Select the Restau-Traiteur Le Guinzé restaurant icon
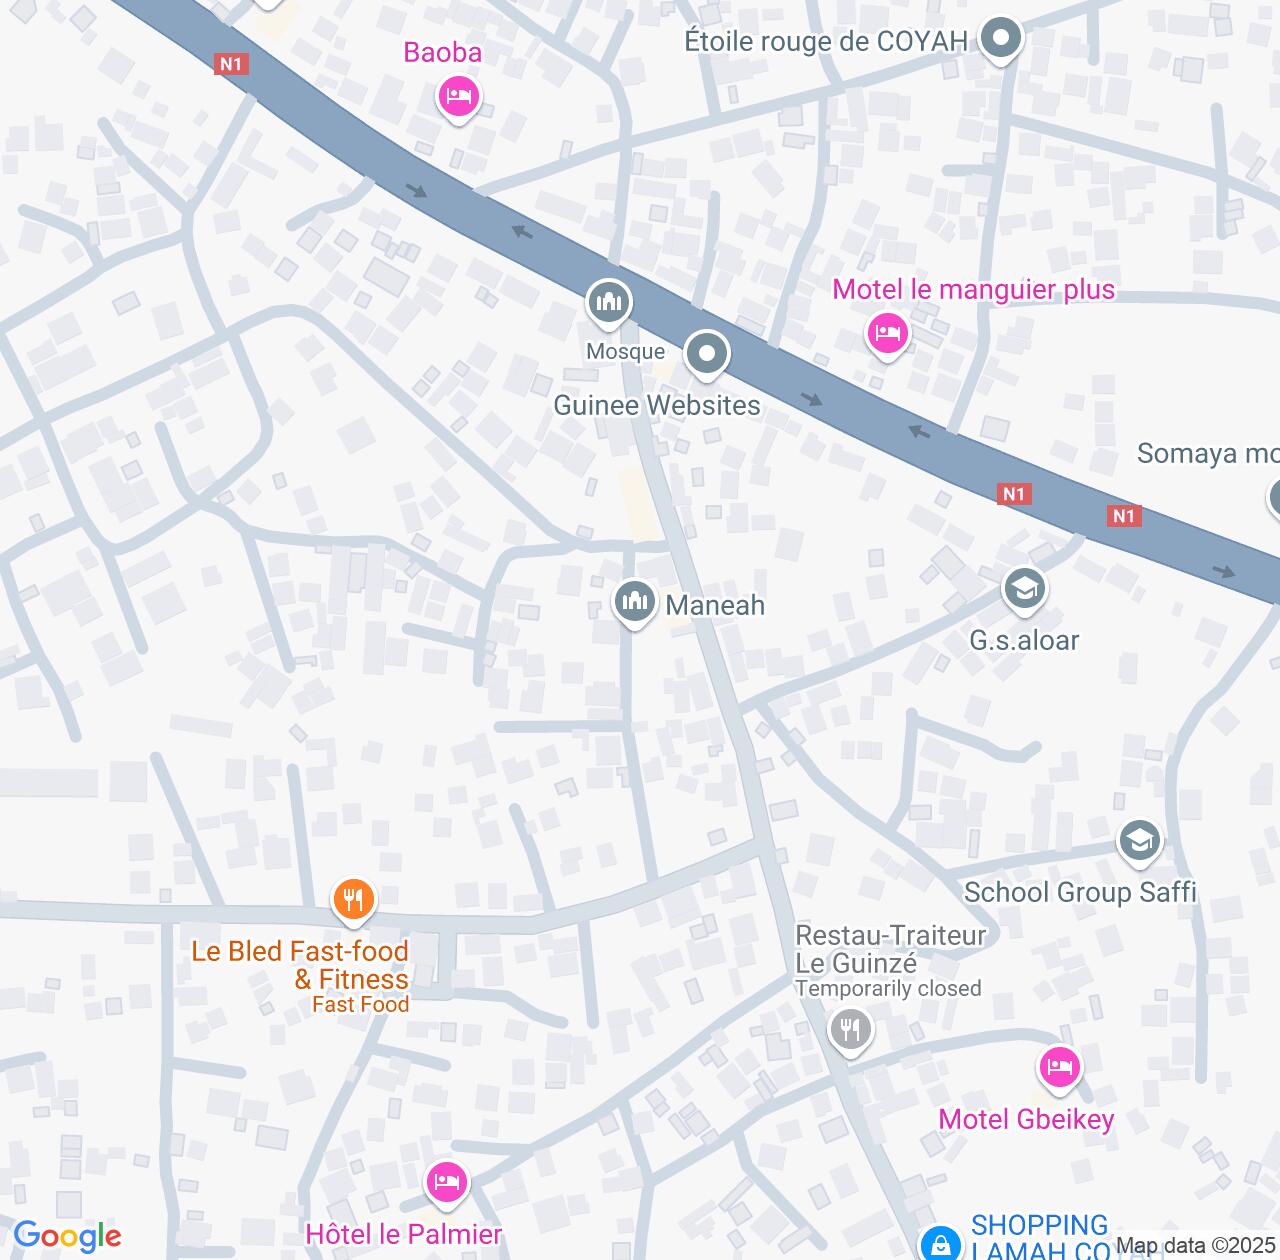The width and height of the screenshot is (1280, 1260). click(850, 1028)
